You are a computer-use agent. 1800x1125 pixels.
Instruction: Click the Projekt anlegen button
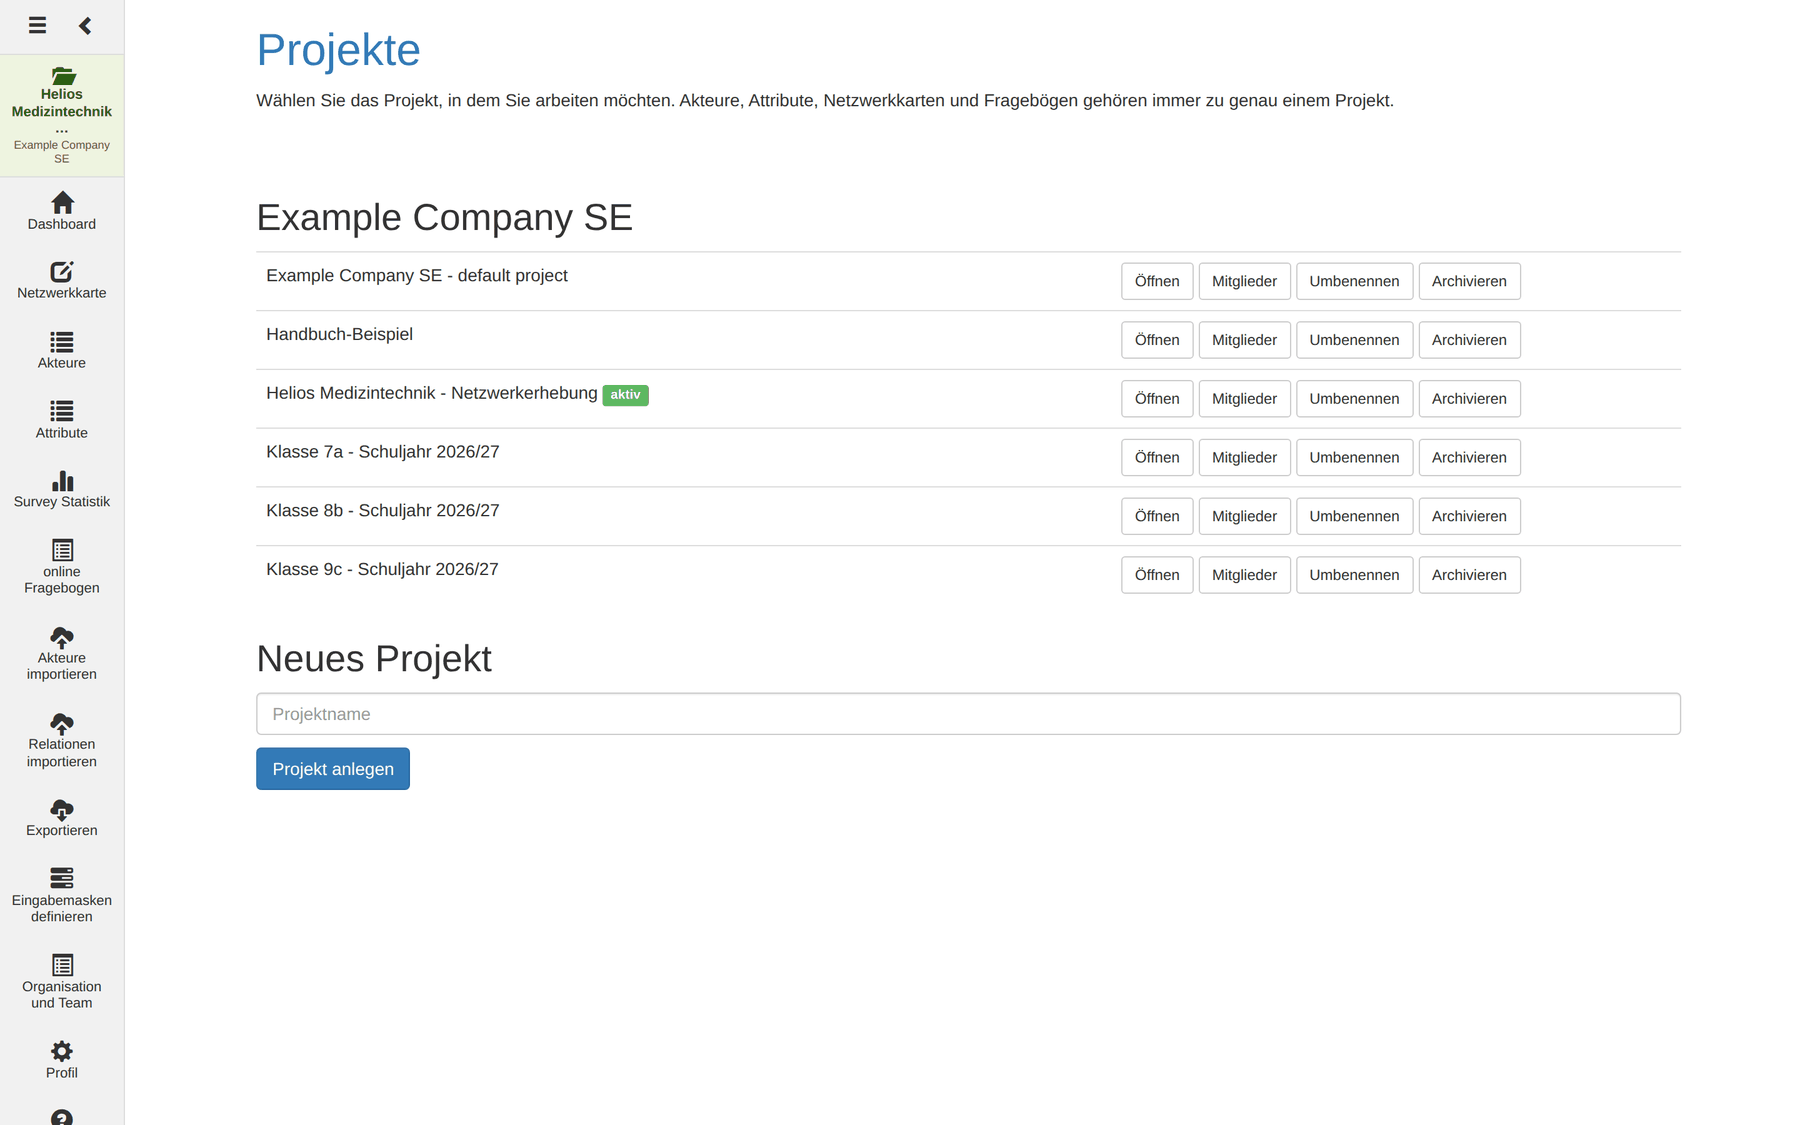coord(333,769)
